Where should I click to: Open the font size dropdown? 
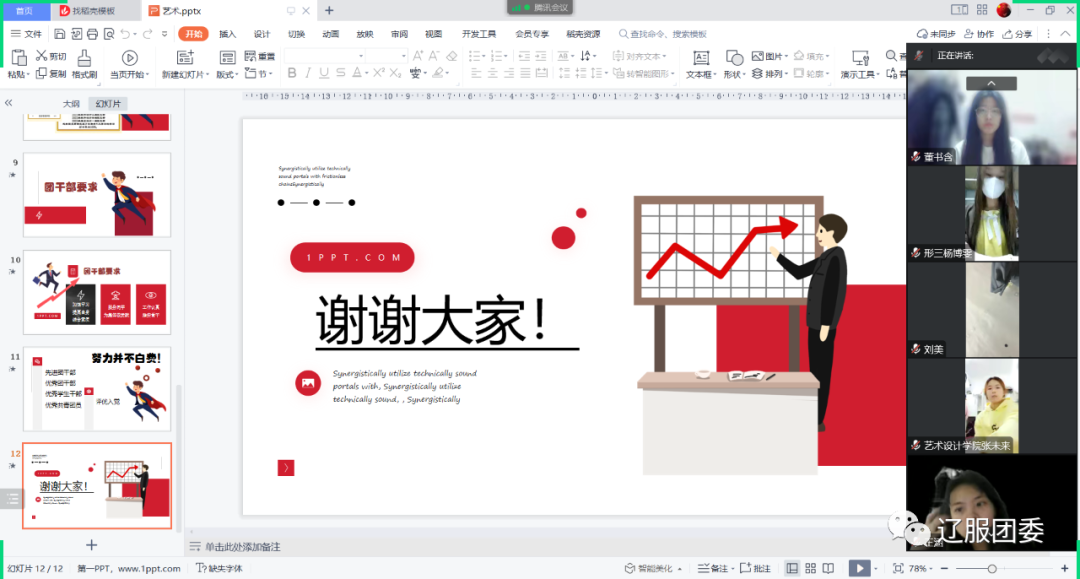pyautogui.click(x=404, y=56)
